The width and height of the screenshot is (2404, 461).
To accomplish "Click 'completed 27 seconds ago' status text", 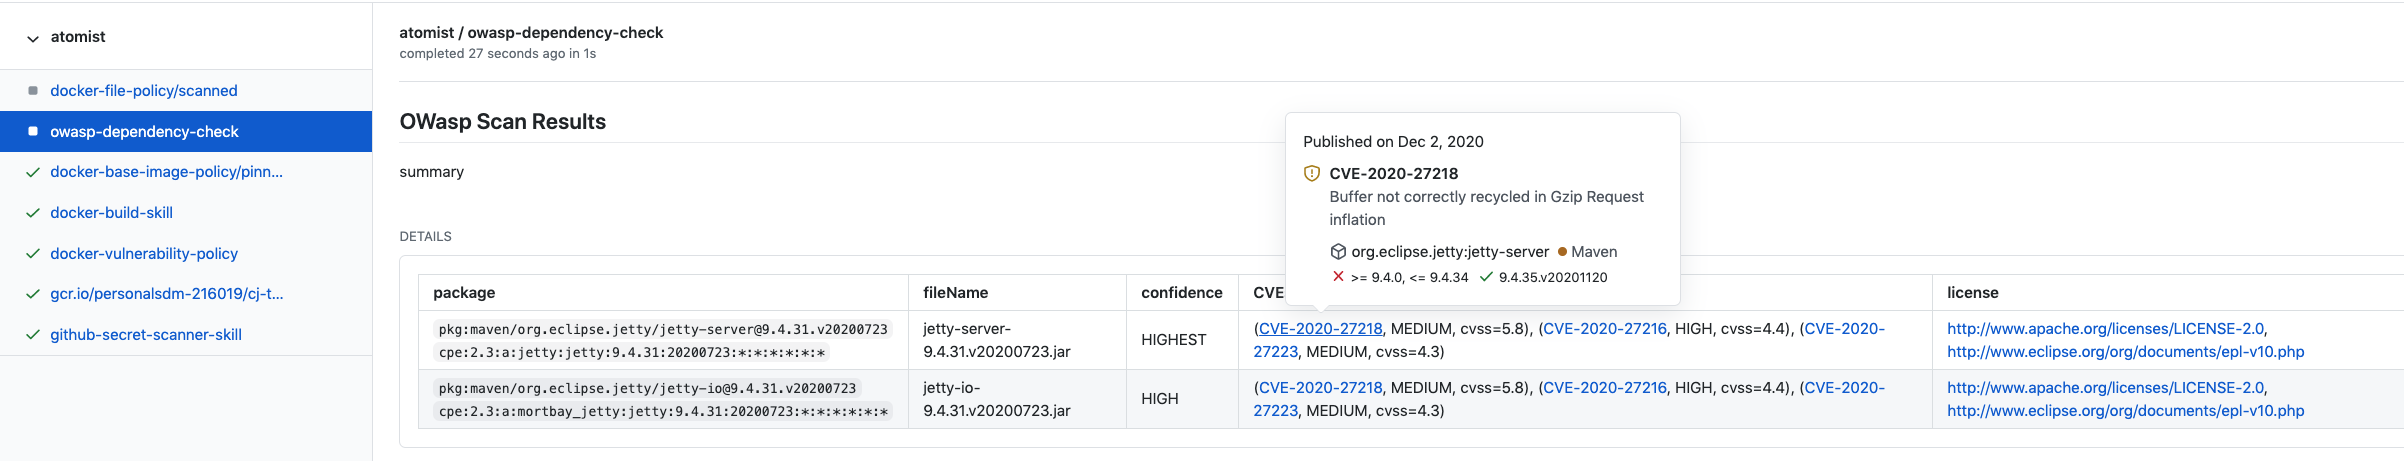I will pos(498,54).
